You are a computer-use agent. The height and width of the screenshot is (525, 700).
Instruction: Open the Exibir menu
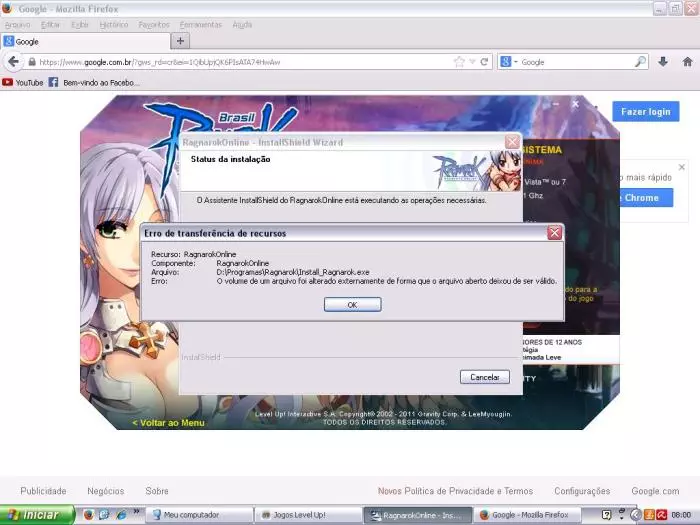(x=80, y=25)
